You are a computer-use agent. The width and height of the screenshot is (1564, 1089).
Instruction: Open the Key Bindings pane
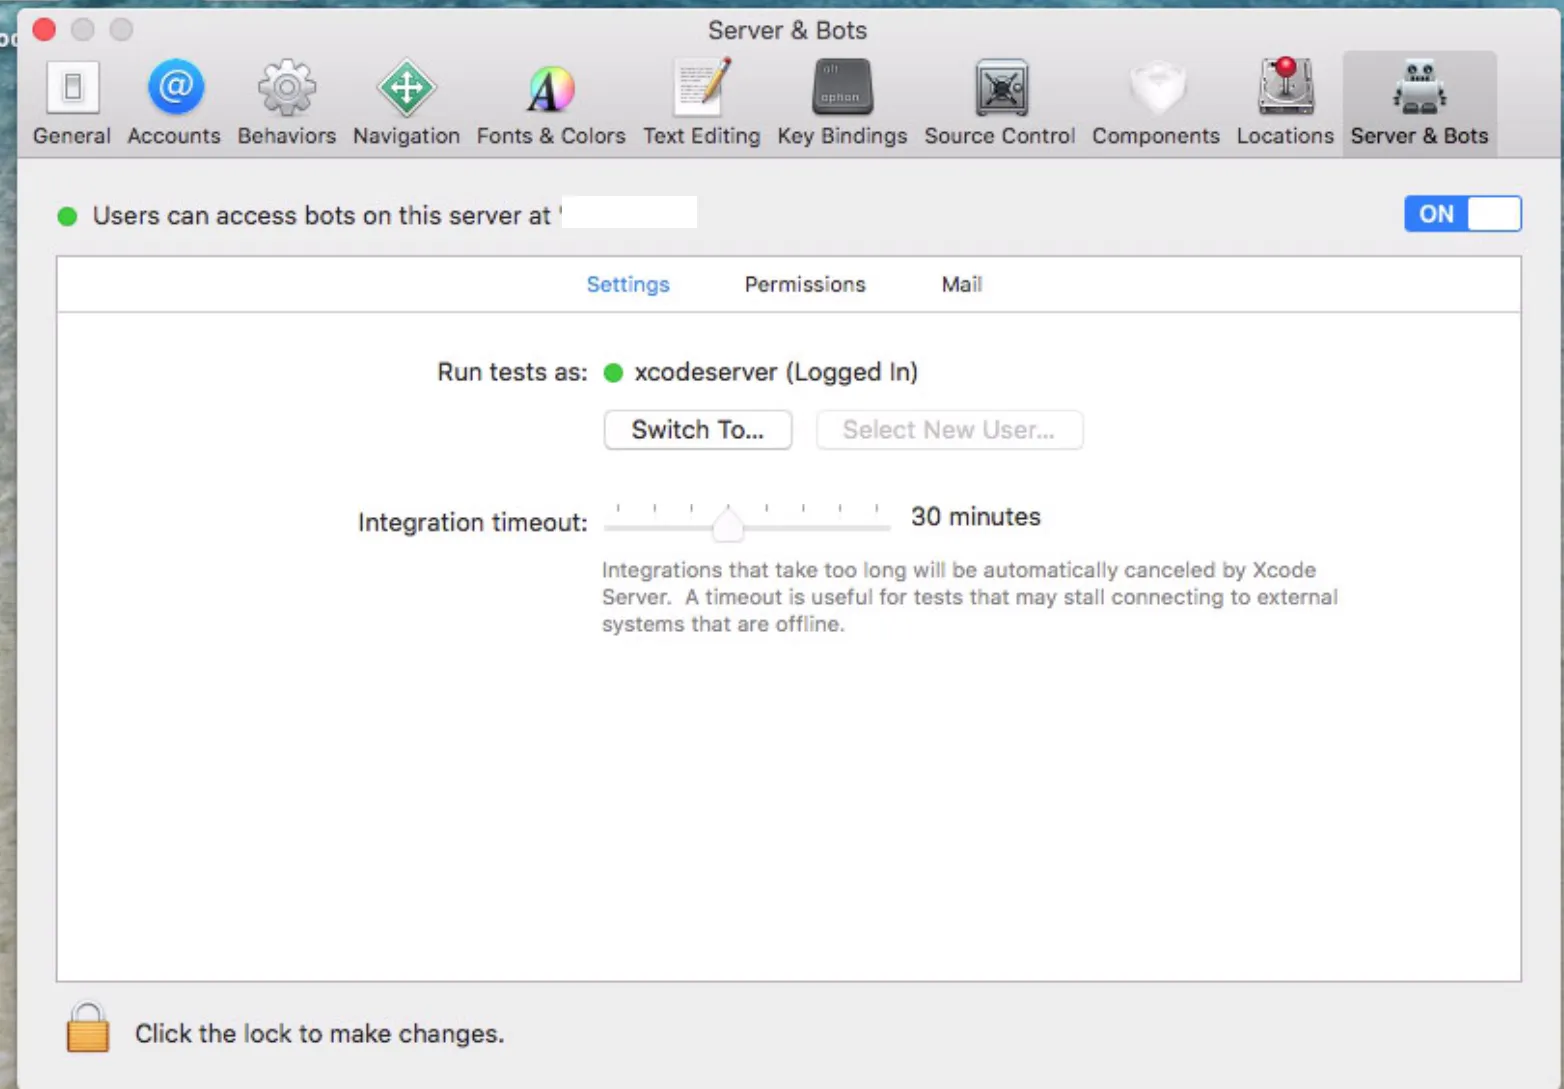tap(842, 103)
